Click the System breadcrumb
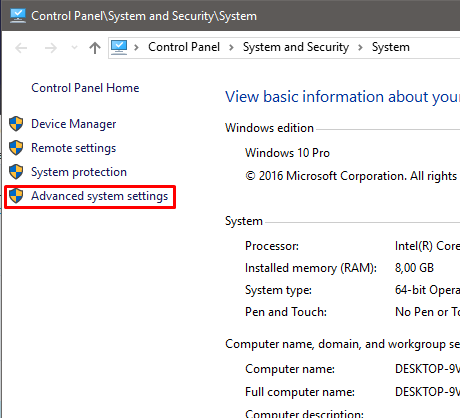This screenshot has width=460, height=418. [391, 47]
